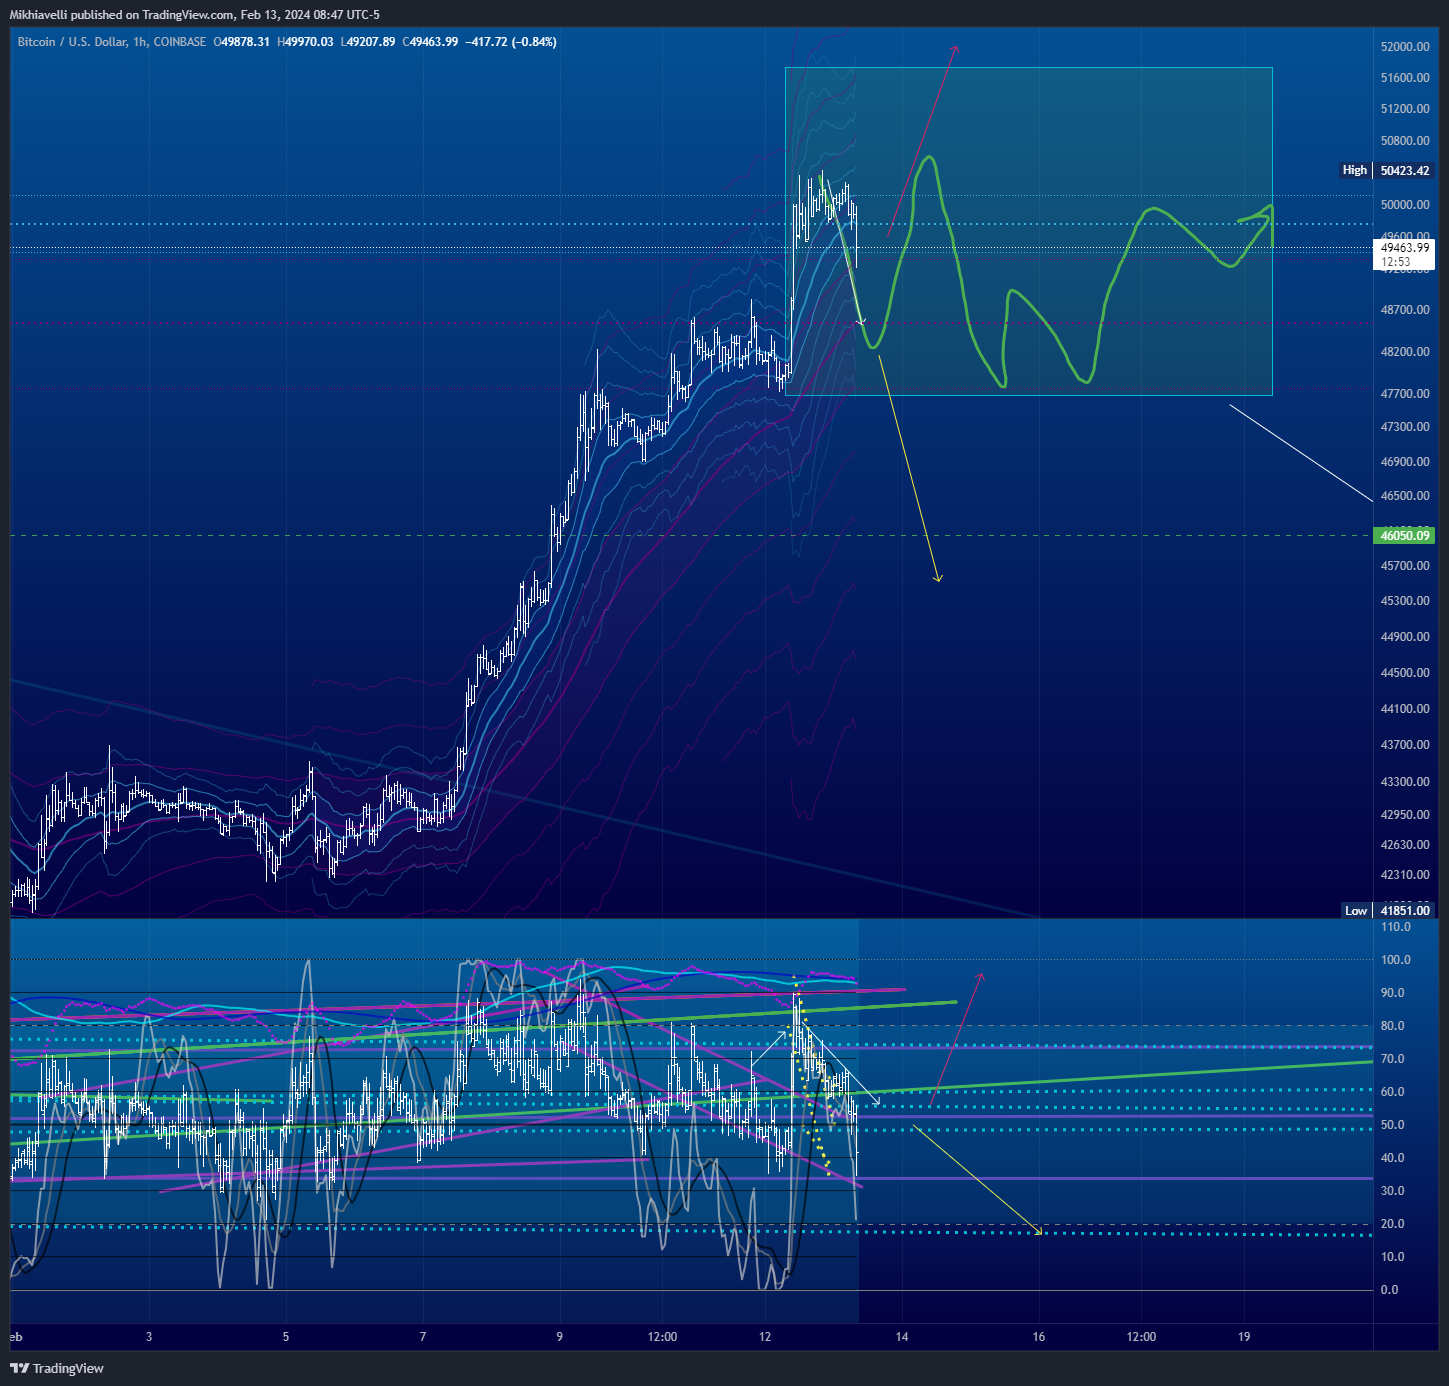
Task: Select the low value L49207.89
Action: pos(368,42)
